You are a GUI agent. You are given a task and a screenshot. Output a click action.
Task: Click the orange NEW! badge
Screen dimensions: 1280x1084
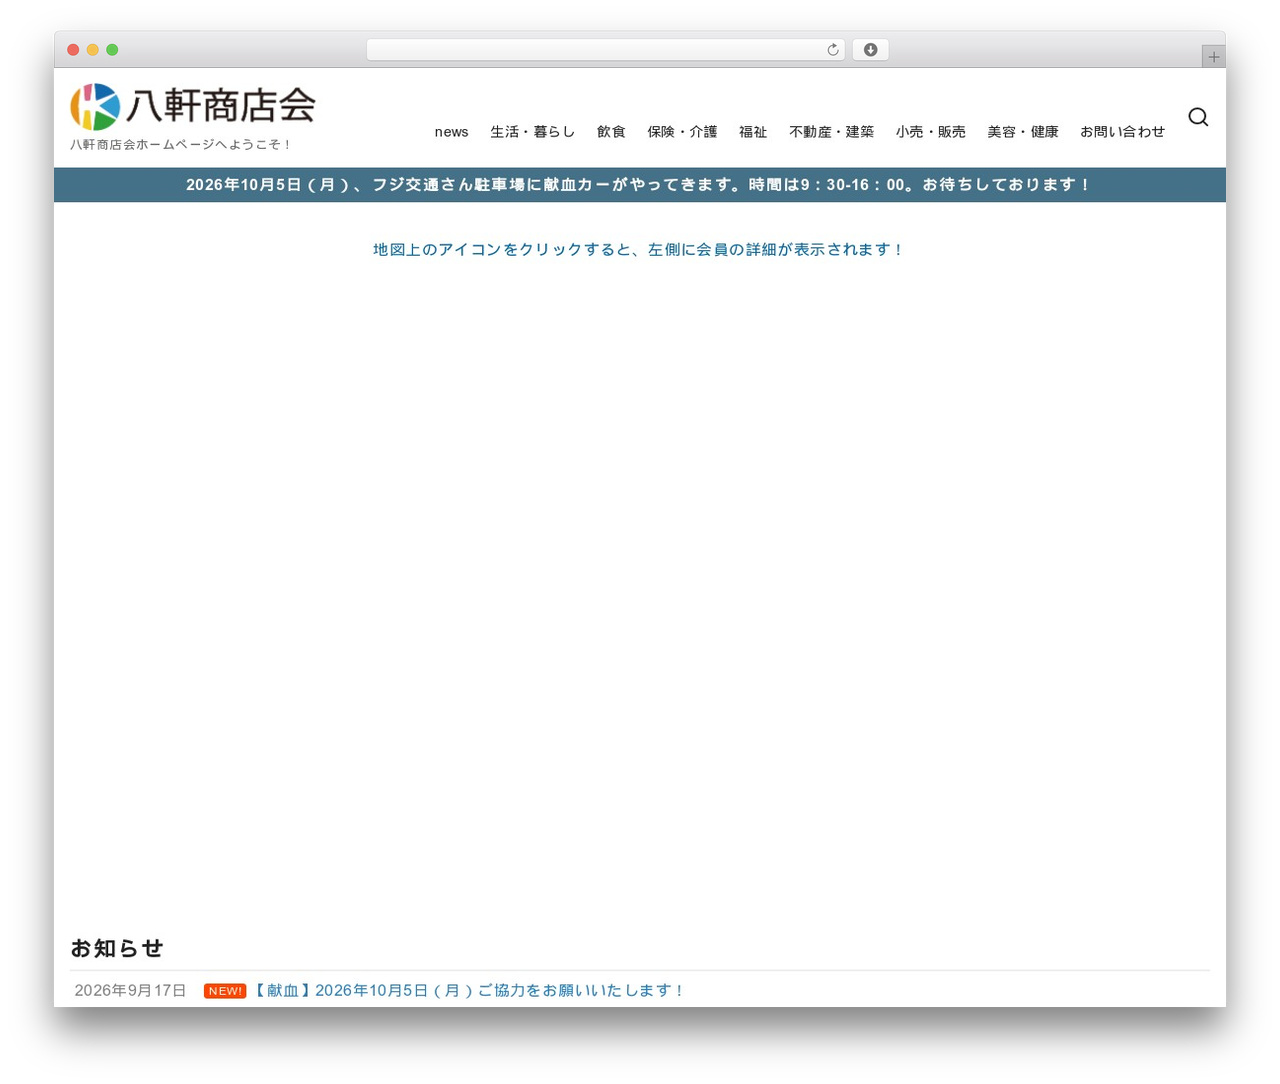pos(225,991)
